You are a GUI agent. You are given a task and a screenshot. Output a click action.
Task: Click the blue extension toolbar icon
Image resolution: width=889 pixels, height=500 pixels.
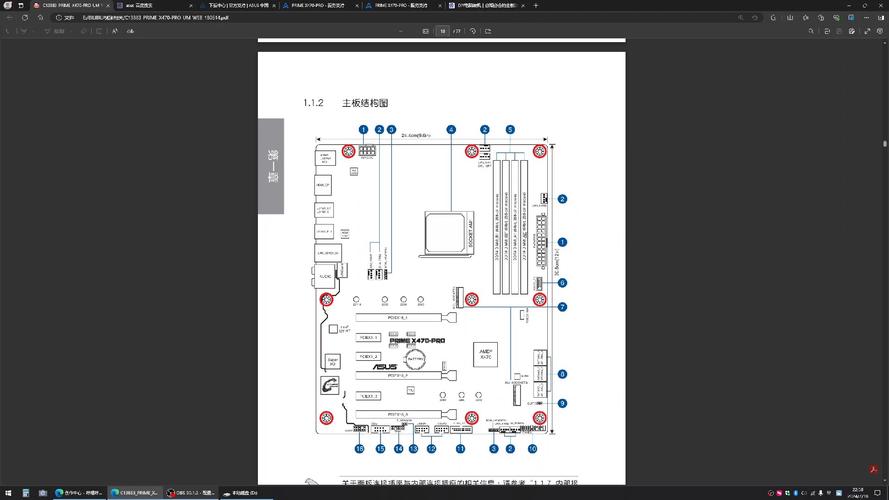pyautogui.click(x=851, y=18)
